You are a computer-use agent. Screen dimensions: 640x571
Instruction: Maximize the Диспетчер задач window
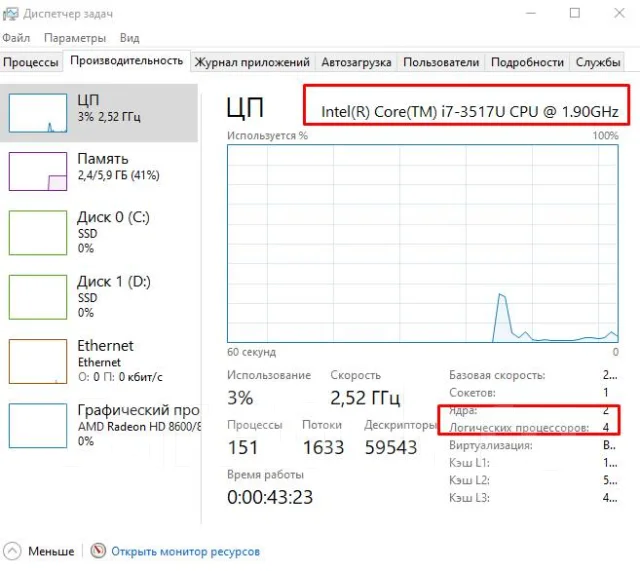[575, 13]
